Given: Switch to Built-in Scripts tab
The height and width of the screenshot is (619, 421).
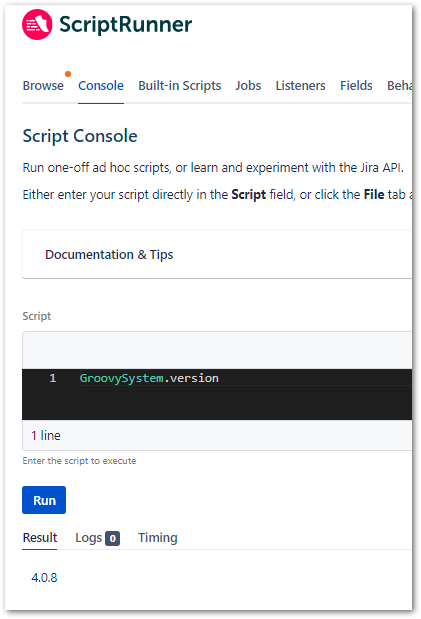Looking at the screenshot, I should click(x=179, y=86).
